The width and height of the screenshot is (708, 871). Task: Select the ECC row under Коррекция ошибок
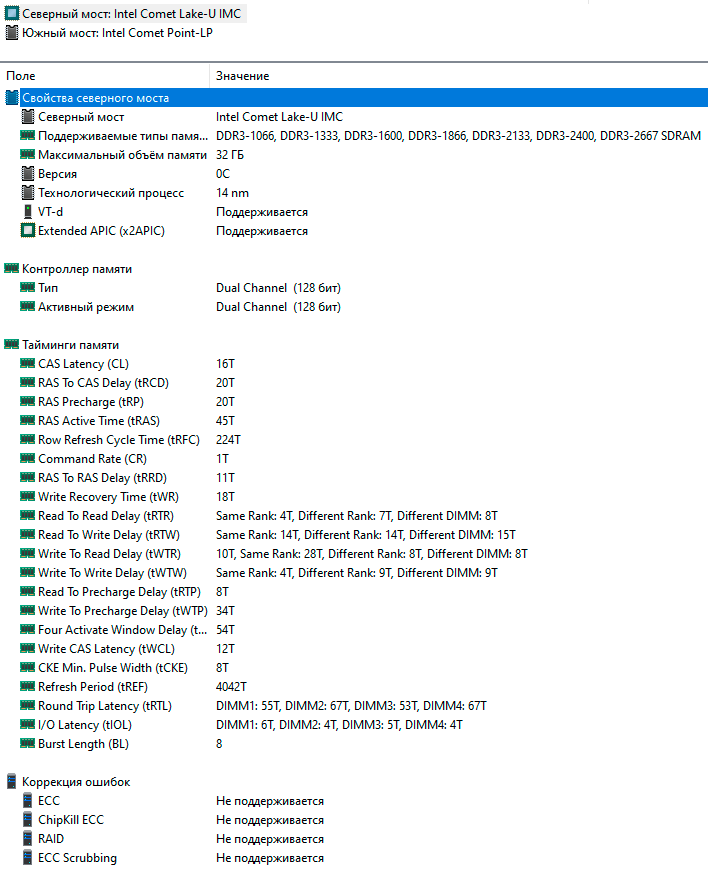pos(355,800)
